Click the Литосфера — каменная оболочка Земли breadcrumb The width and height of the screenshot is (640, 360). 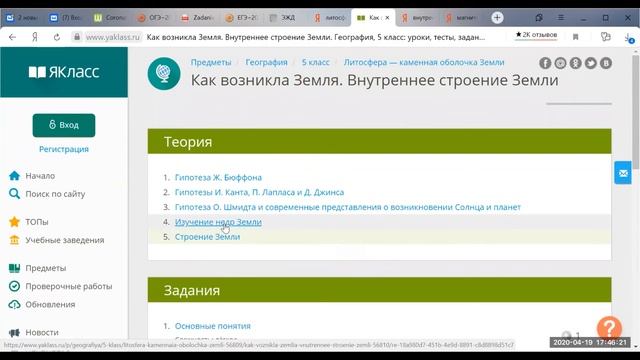click(x=424, y=62)
